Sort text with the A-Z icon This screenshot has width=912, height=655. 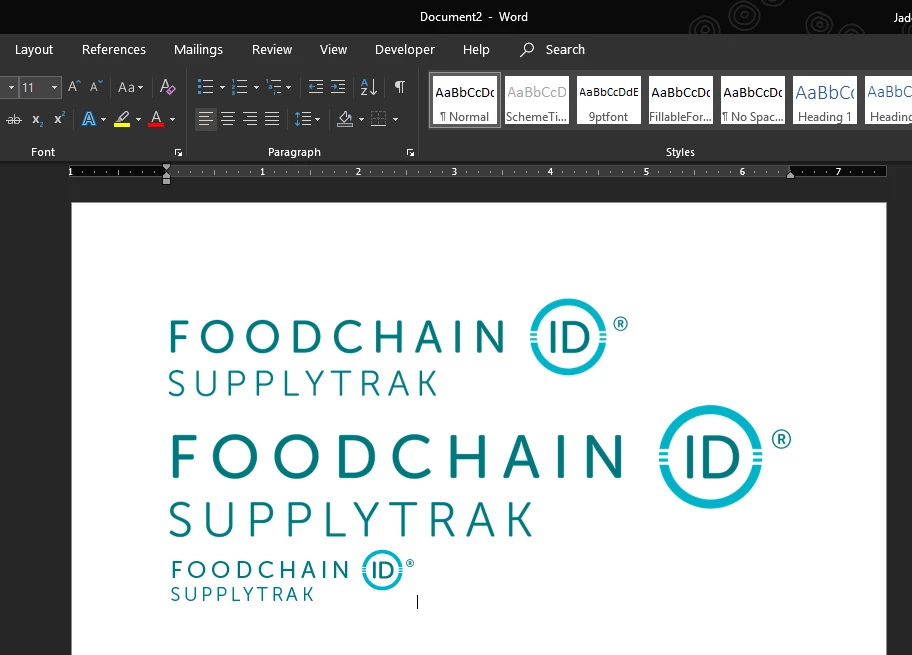coord(369,87)
